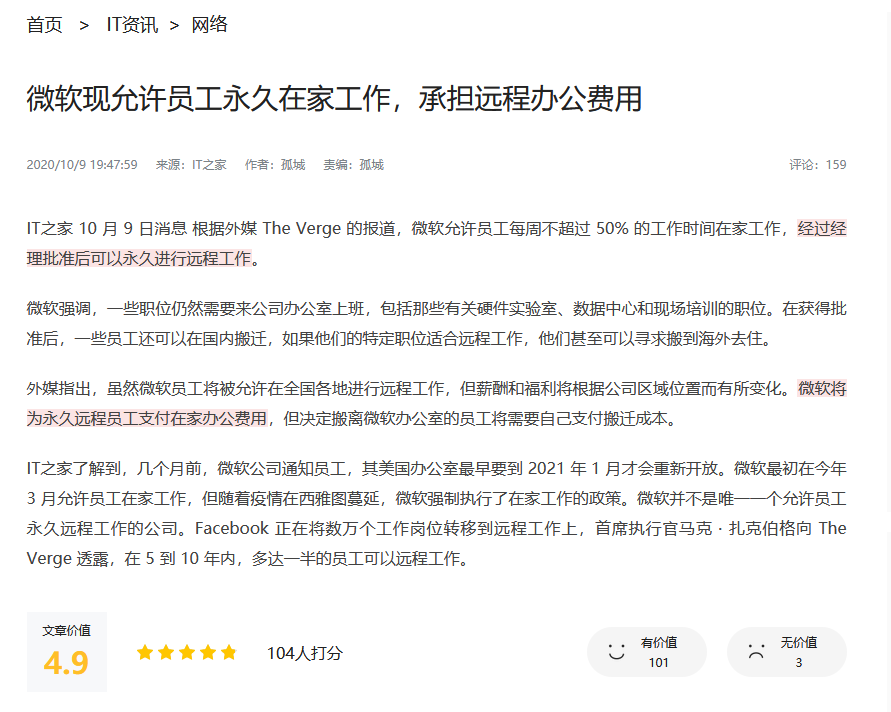Vote 无价值 on the article
This screenshot has width=891, height=712.
(786, 652)
